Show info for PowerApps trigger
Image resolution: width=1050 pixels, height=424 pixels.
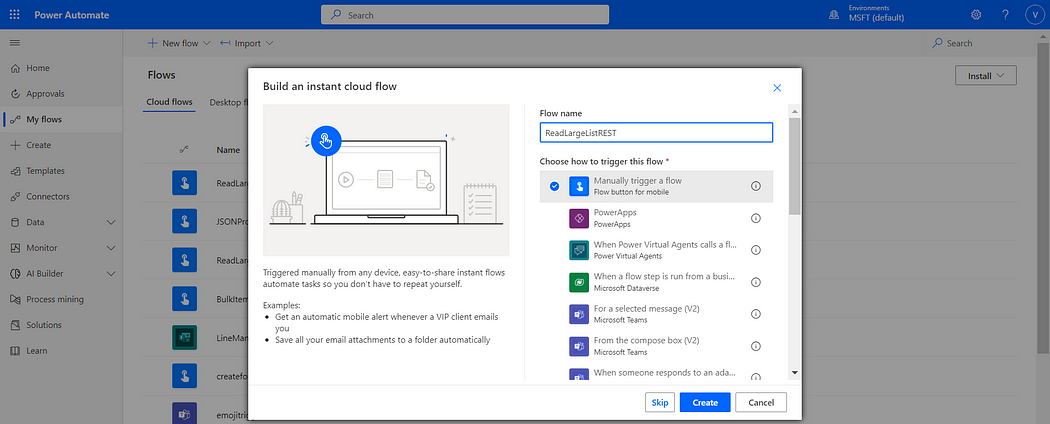(756, 218)
